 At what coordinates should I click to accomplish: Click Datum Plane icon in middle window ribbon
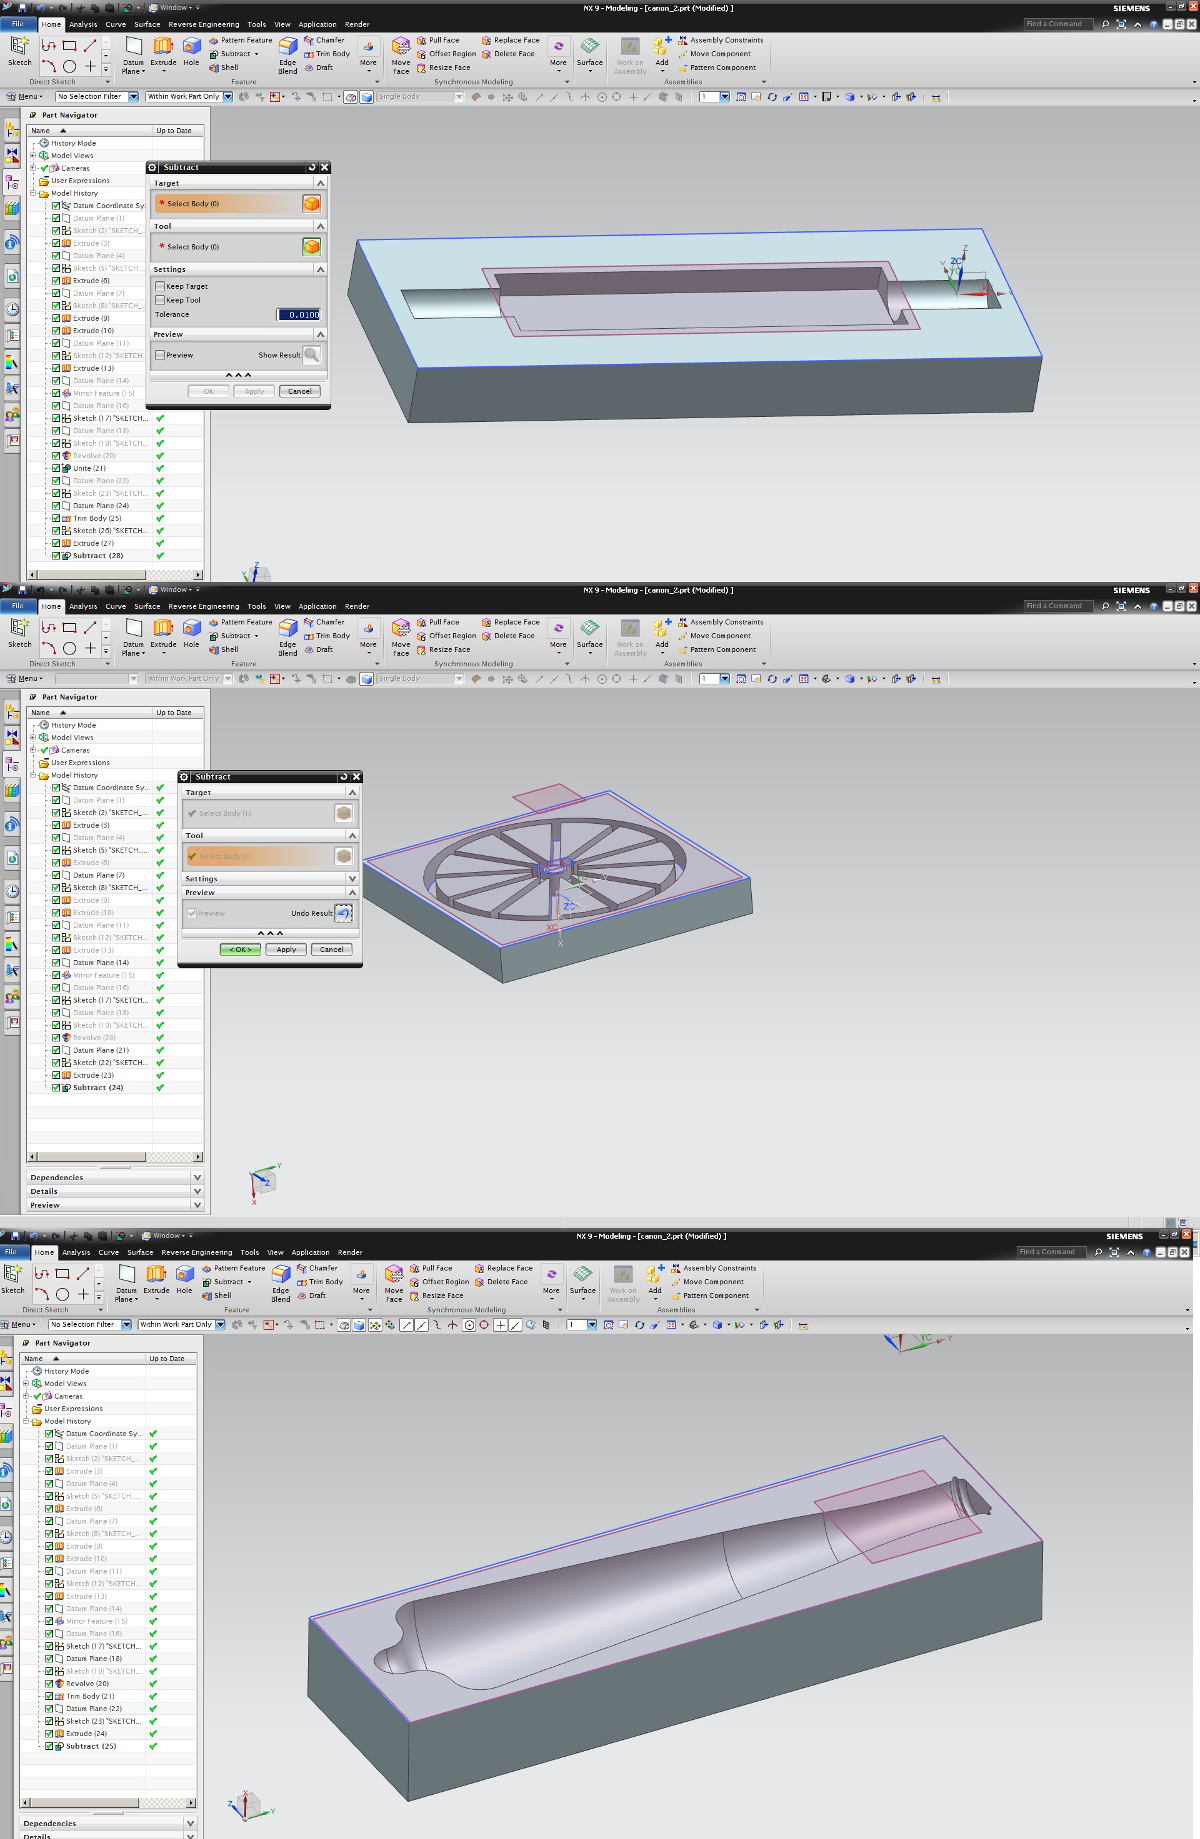pos(133,636)
